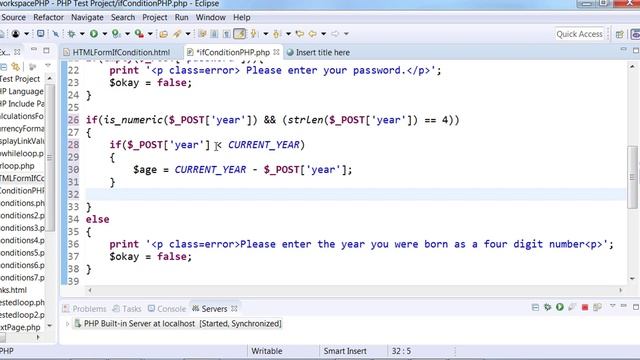Toggle the highlighted Mark Occurrences toolbar button

[240, 34]
